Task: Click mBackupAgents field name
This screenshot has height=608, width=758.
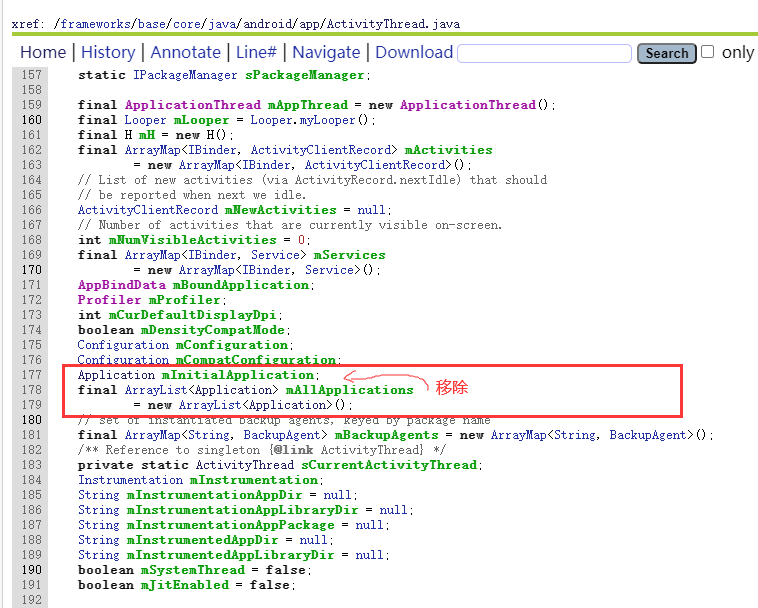Action: coord(386,434)
